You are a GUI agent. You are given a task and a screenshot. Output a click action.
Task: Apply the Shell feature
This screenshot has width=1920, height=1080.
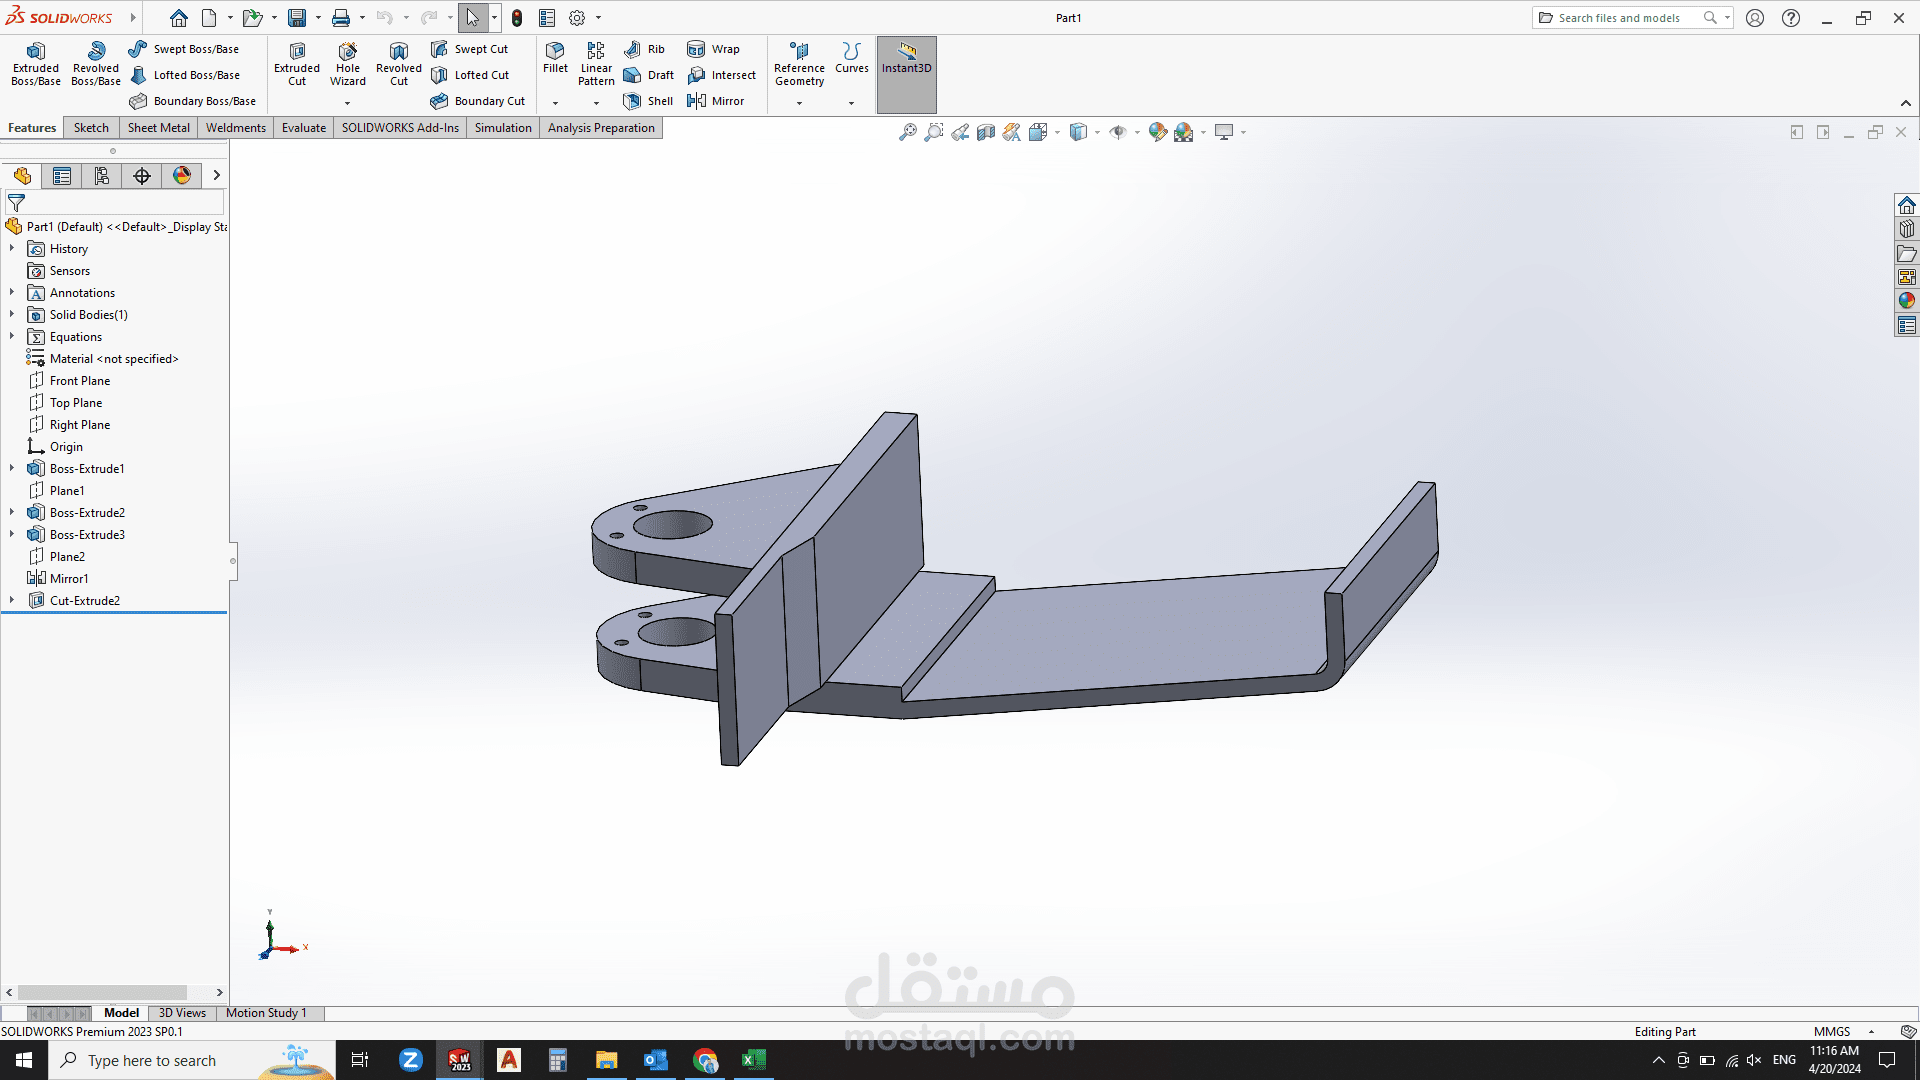pyautogui.click(x=648, y=101)
